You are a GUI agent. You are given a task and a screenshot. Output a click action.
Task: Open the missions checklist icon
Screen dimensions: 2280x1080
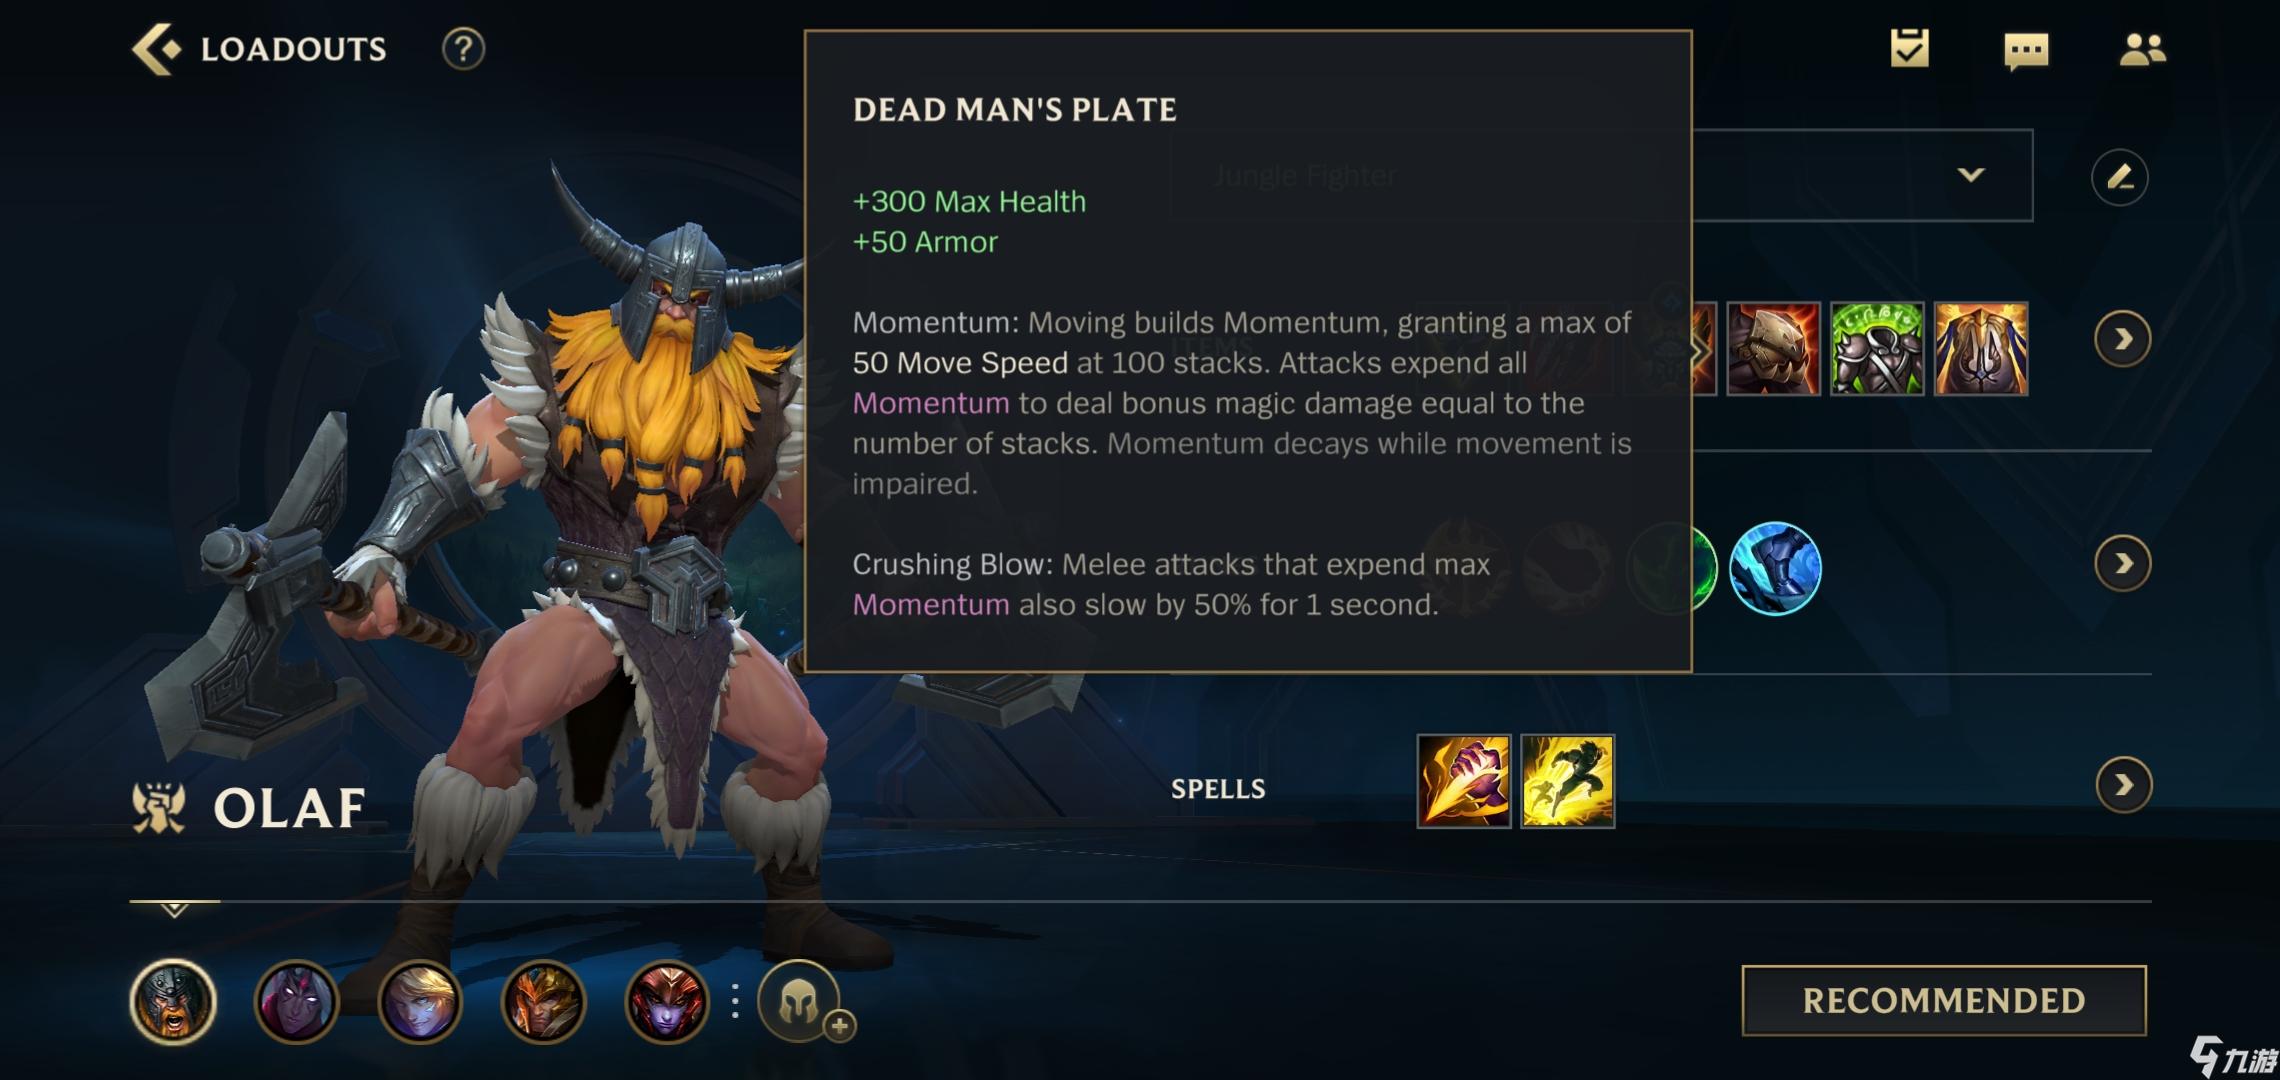coord(1909,49)
